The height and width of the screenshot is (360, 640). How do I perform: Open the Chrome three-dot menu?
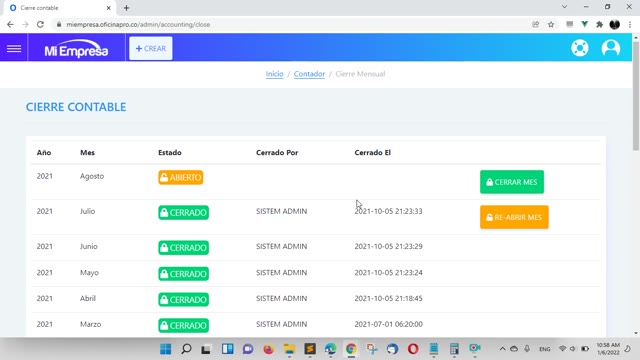(x=630, y=24)
